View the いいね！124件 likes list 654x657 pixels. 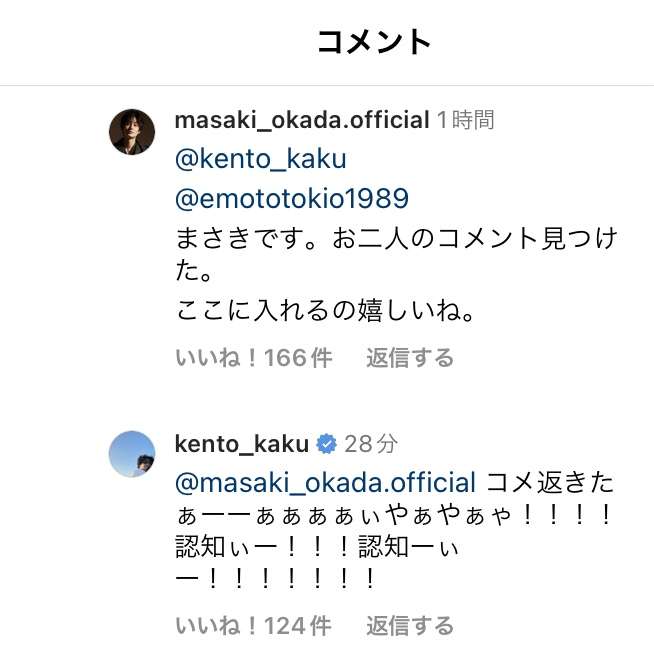click(253, 626)
